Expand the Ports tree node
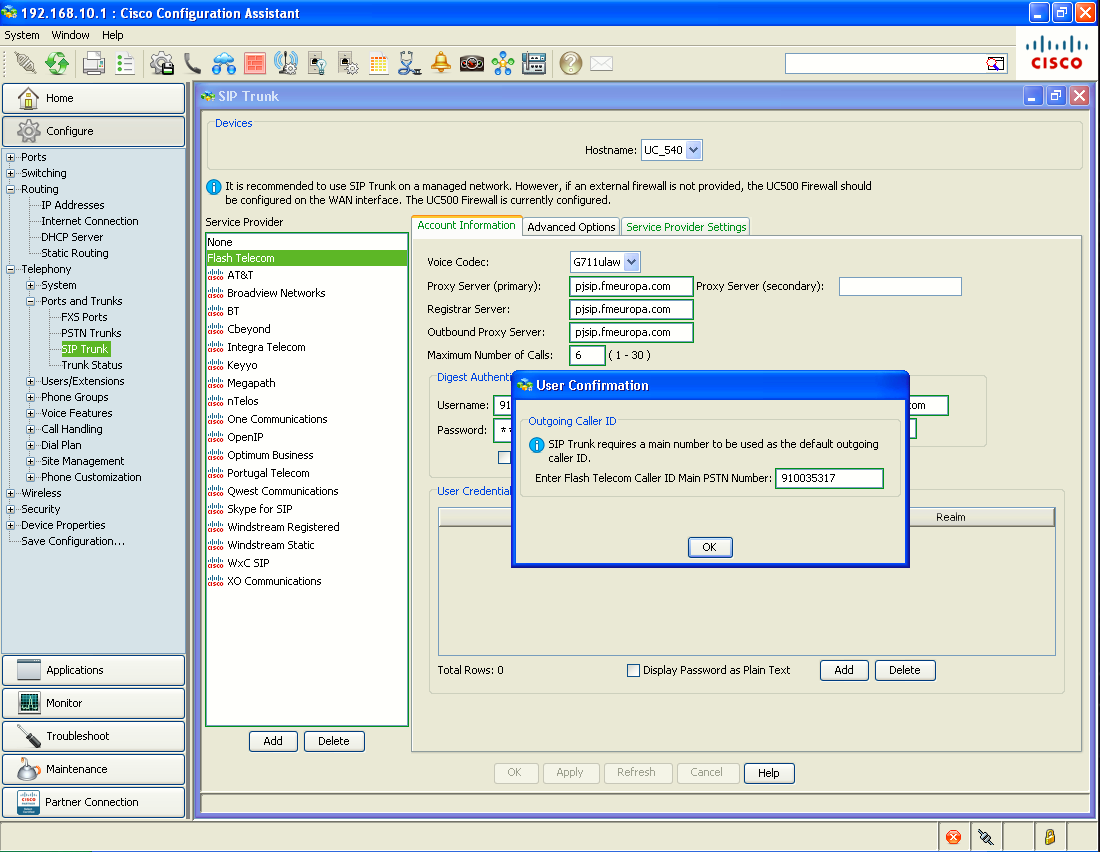Viewport: 1100px width, 852px height. pyautogui.click(x=11, y=157)
